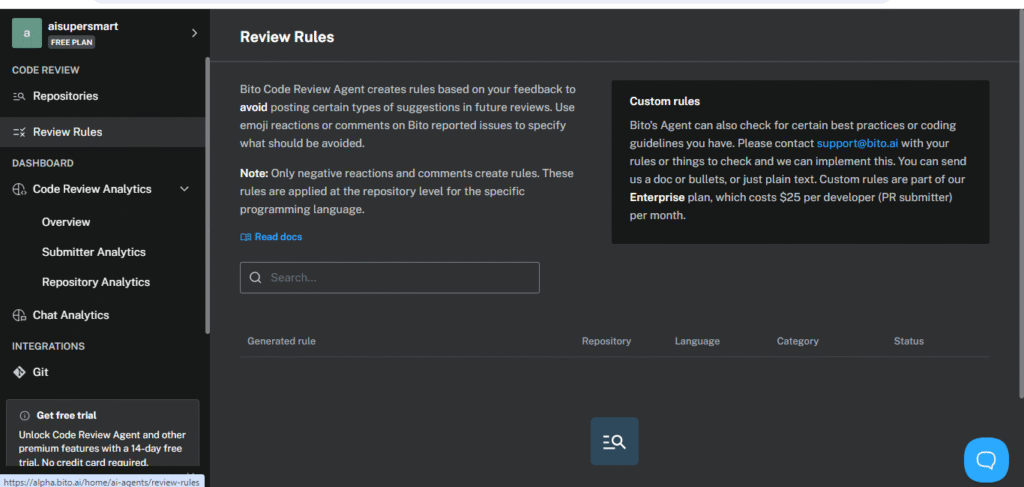The image size is (1024, 487).
Task: Collapse the Code Review Analytics chevron
Action: pyautogui.click(x=185, y=189)
